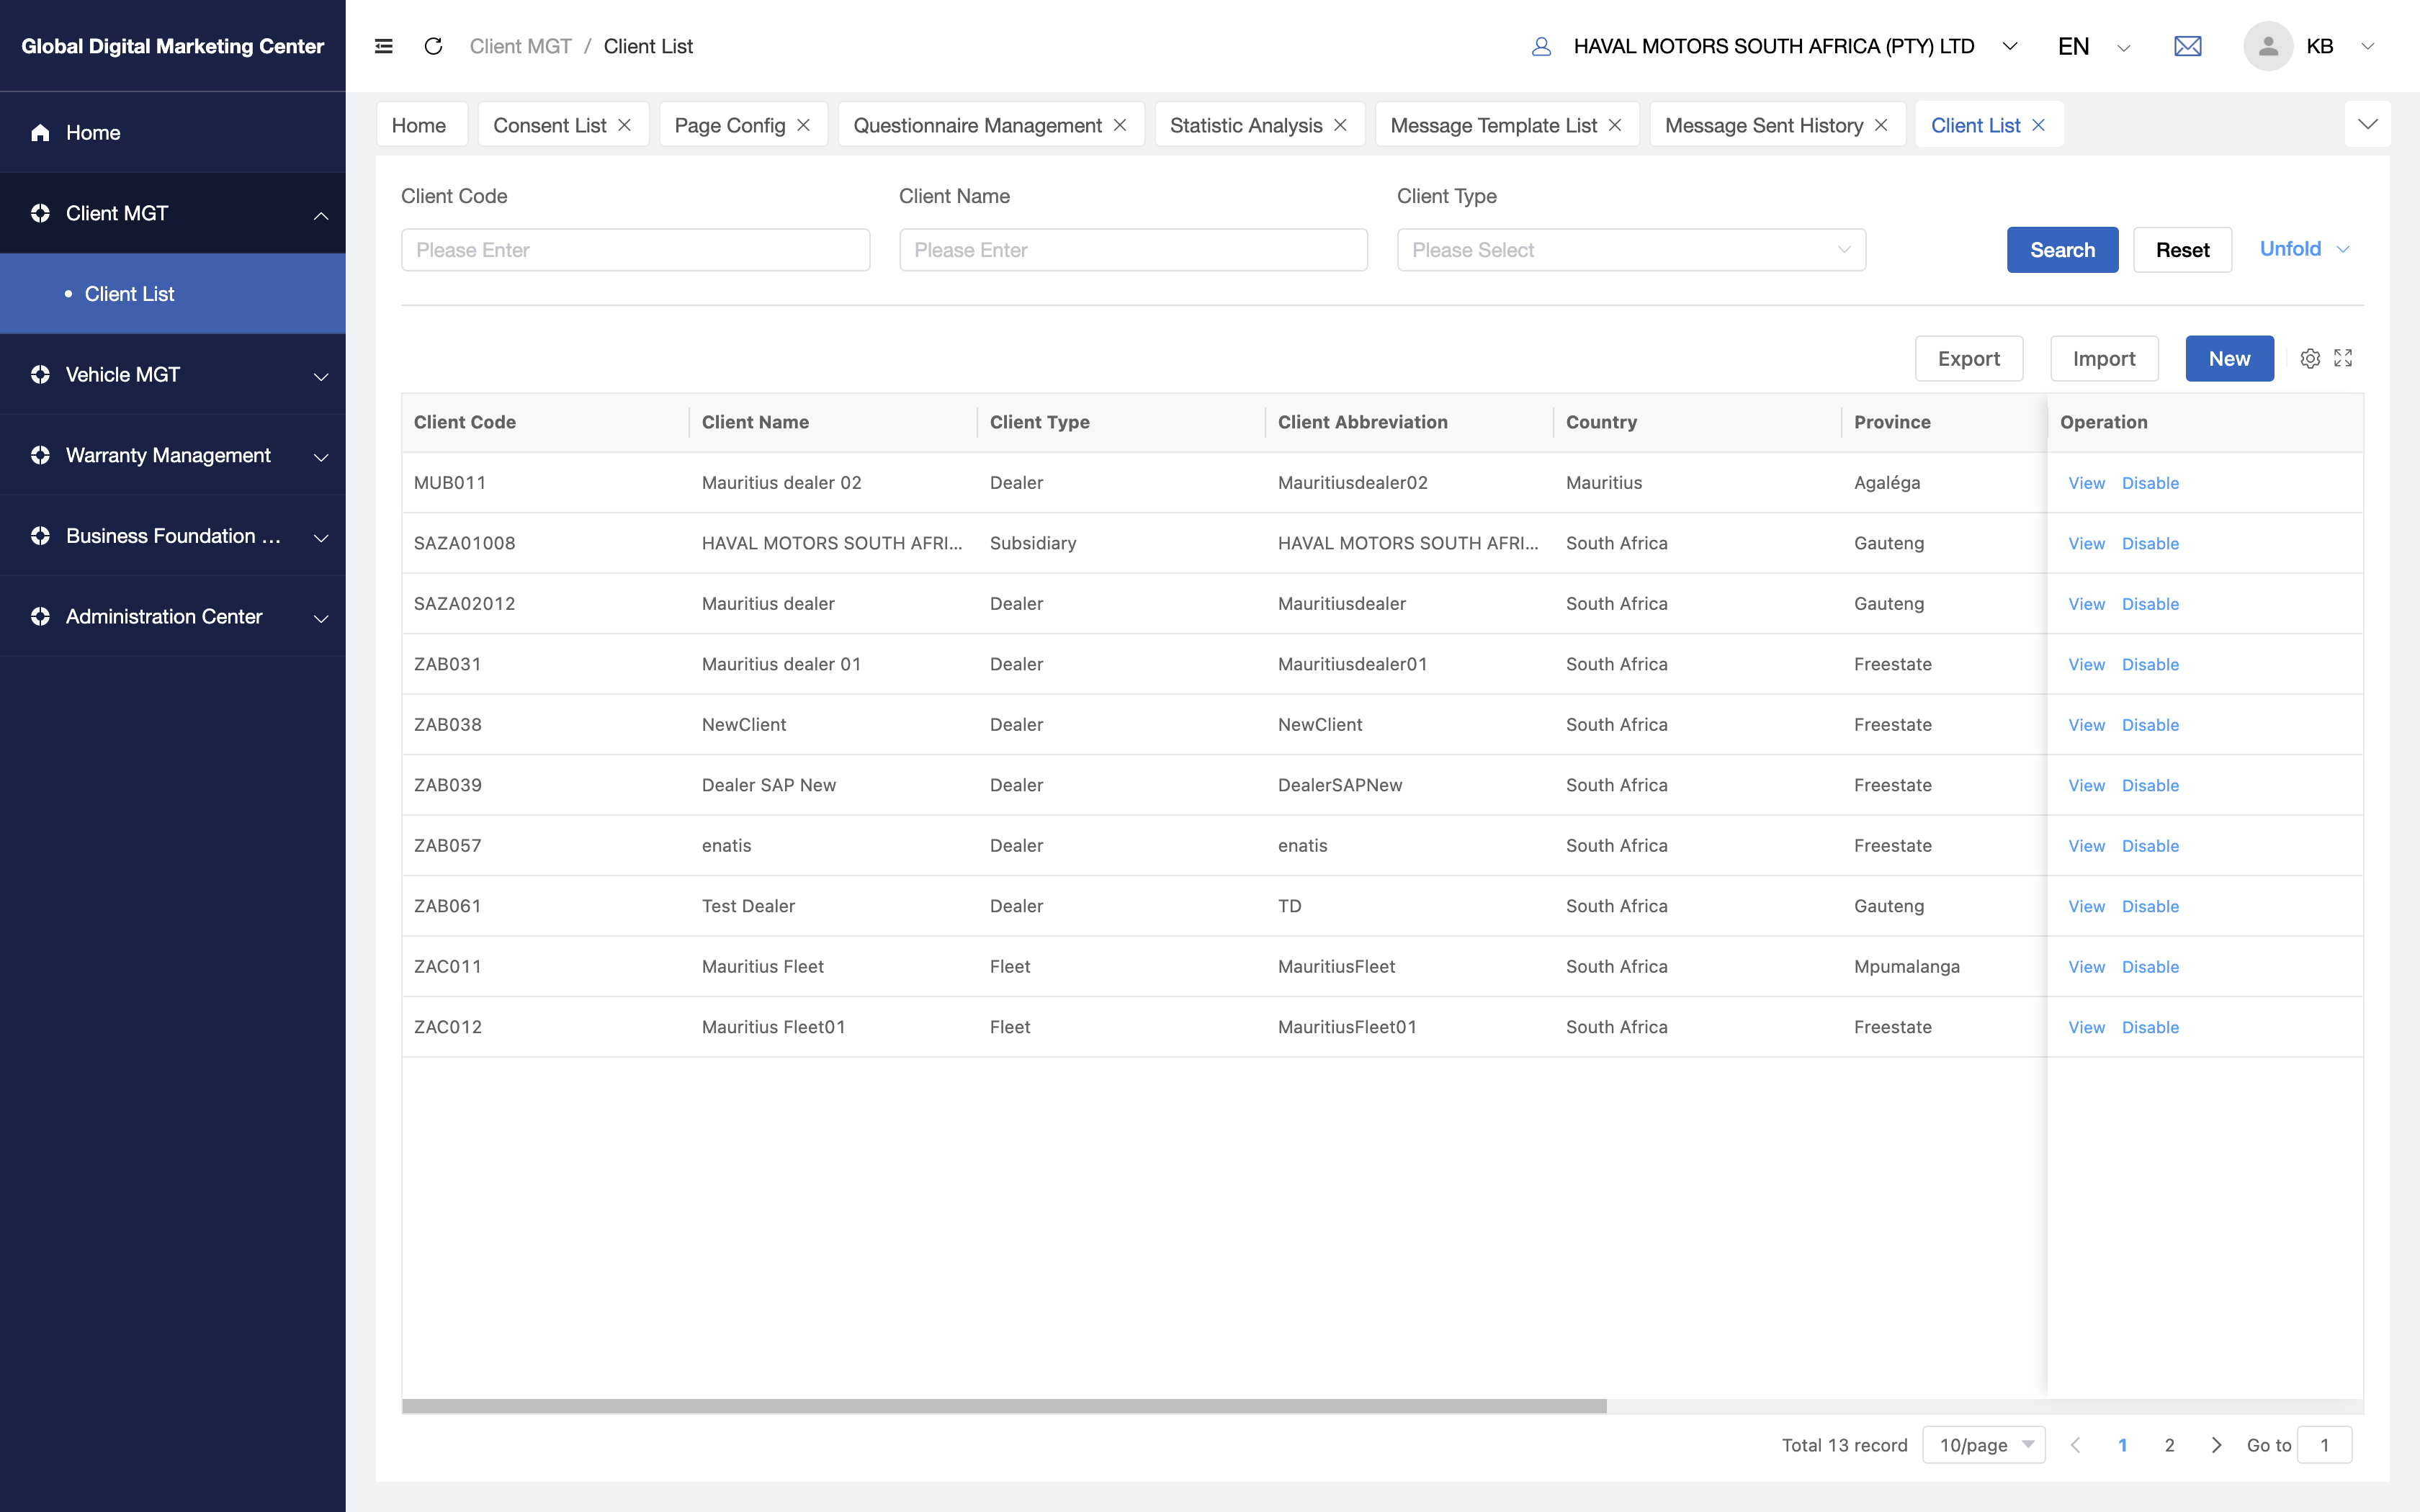This screenshot has width=2420, height=1512.
Task: Click the Search button
Action: pos(2062,250)
